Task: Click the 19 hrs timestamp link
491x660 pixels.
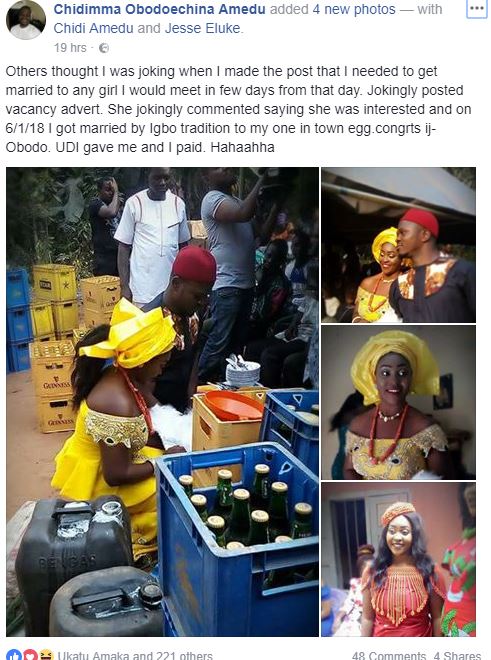Action: [70, 48]
